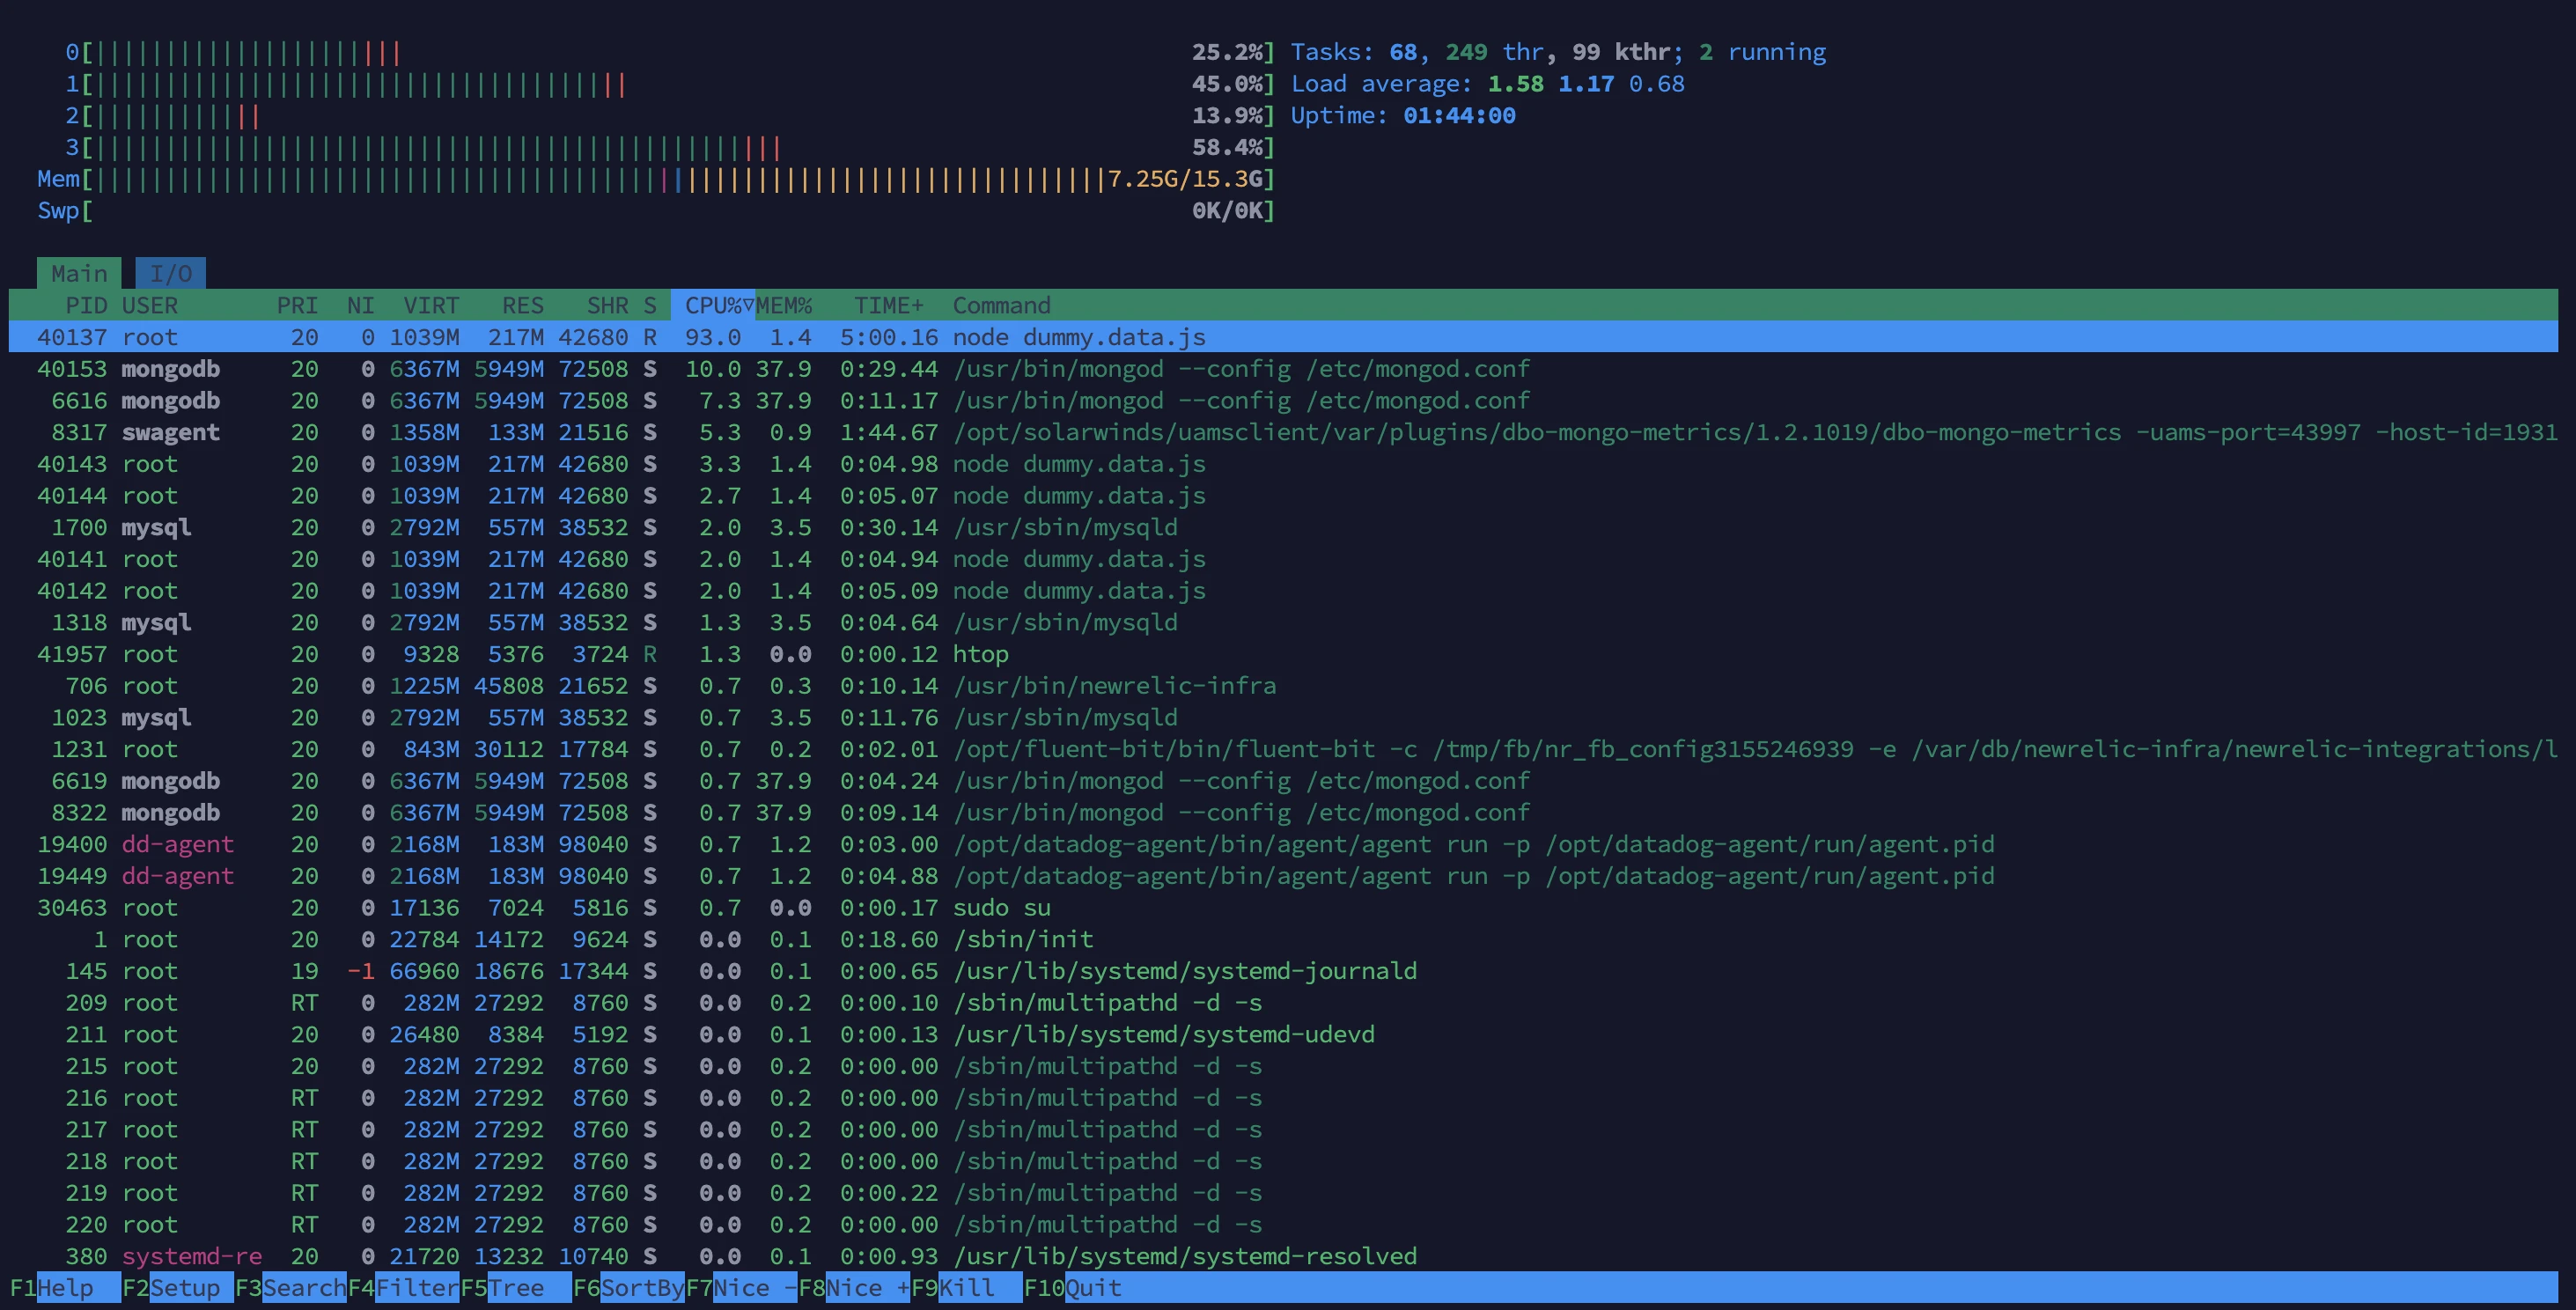Click the CPU 2 usage meter bar
Image resolution: width=2576 pixels, height=1310 pixels.
click(670, 116)
